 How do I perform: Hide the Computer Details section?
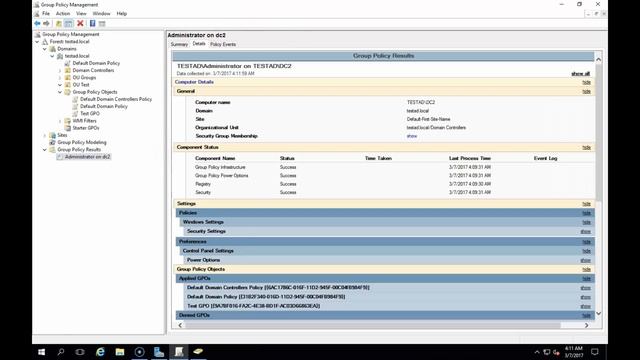(x=587, y=82)
